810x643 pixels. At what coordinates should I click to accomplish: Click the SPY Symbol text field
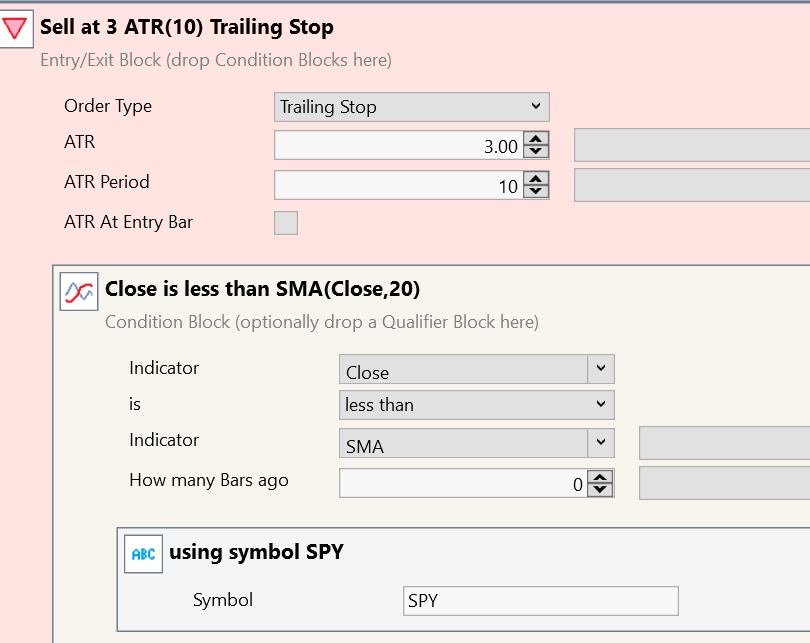pos(540,601)
